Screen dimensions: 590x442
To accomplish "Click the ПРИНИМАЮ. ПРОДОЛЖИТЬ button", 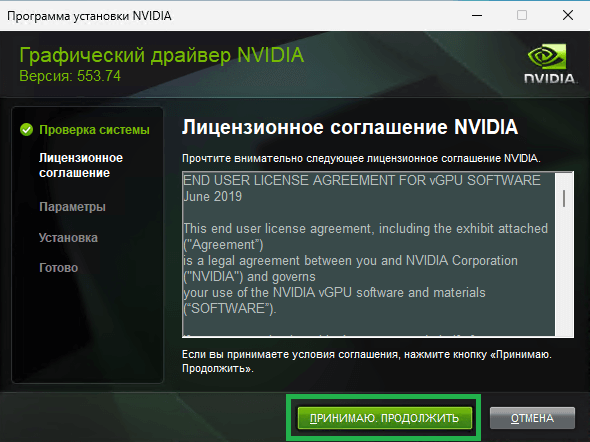I will click(x=385, y=418).
